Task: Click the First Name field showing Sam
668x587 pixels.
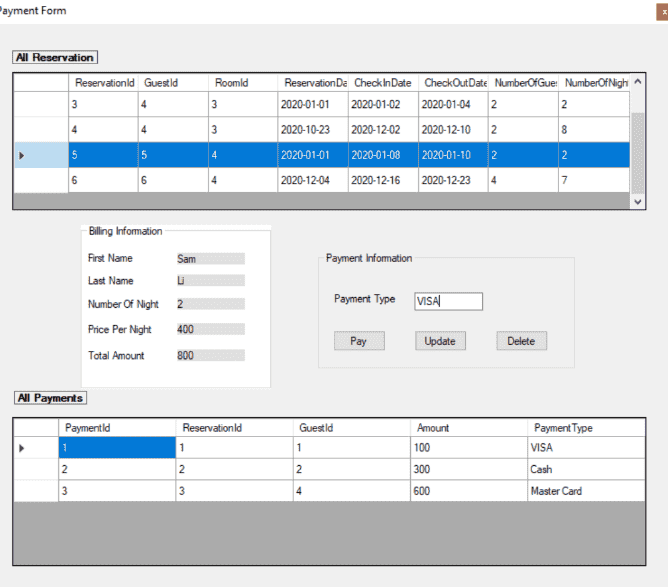Action: click(x=211, y=259)
